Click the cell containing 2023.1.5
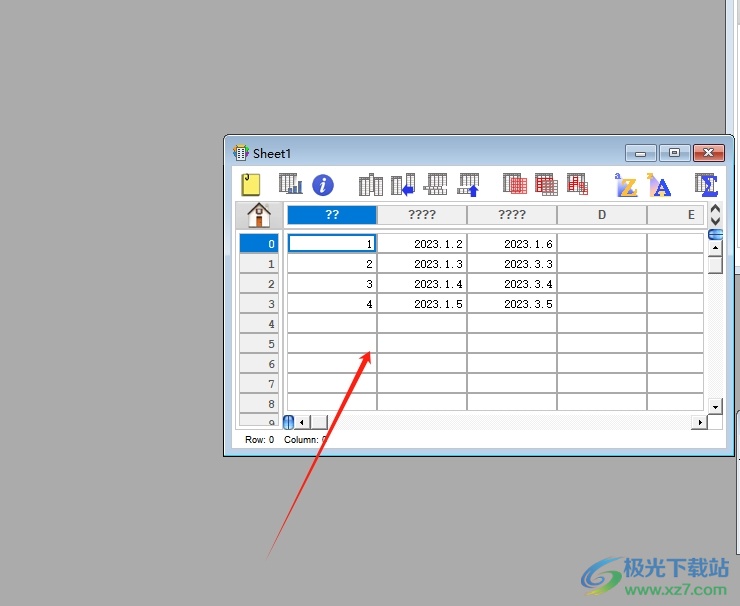The height and width of the screenshot is (606, 740). [x=422, y=304]
